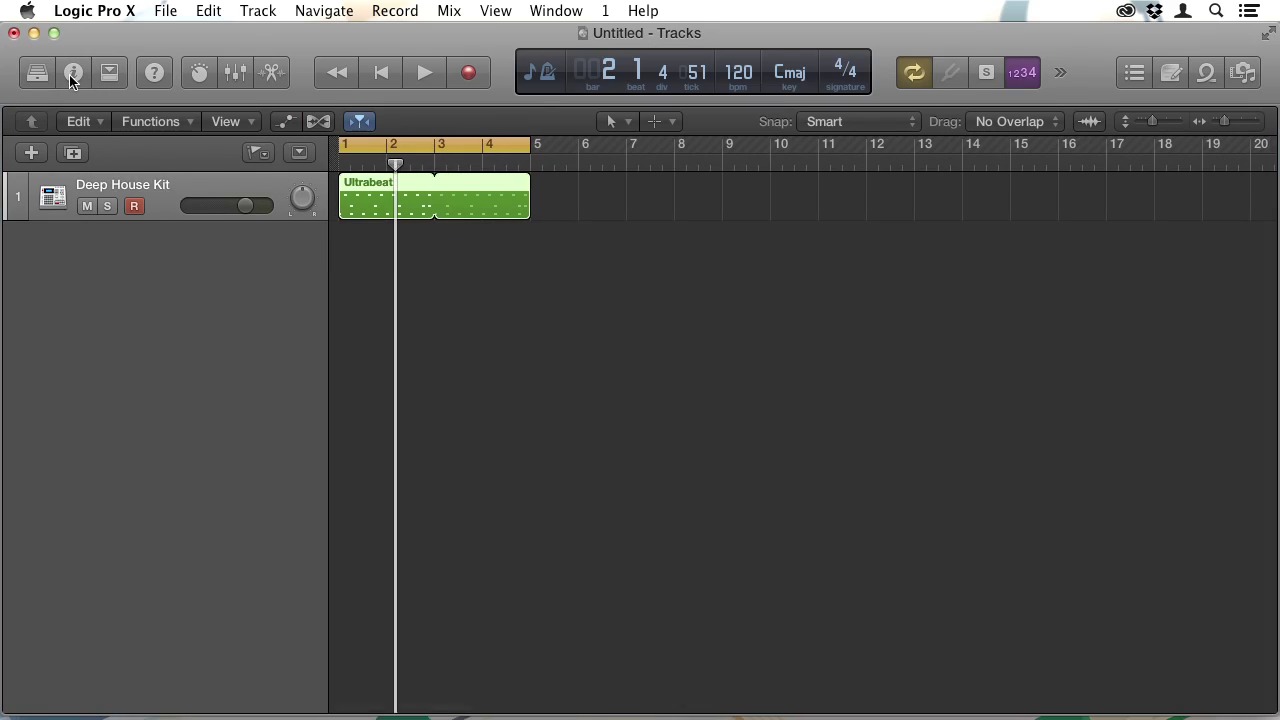
Task: Open the Snap Smart popup
Action: click(860, 122)
